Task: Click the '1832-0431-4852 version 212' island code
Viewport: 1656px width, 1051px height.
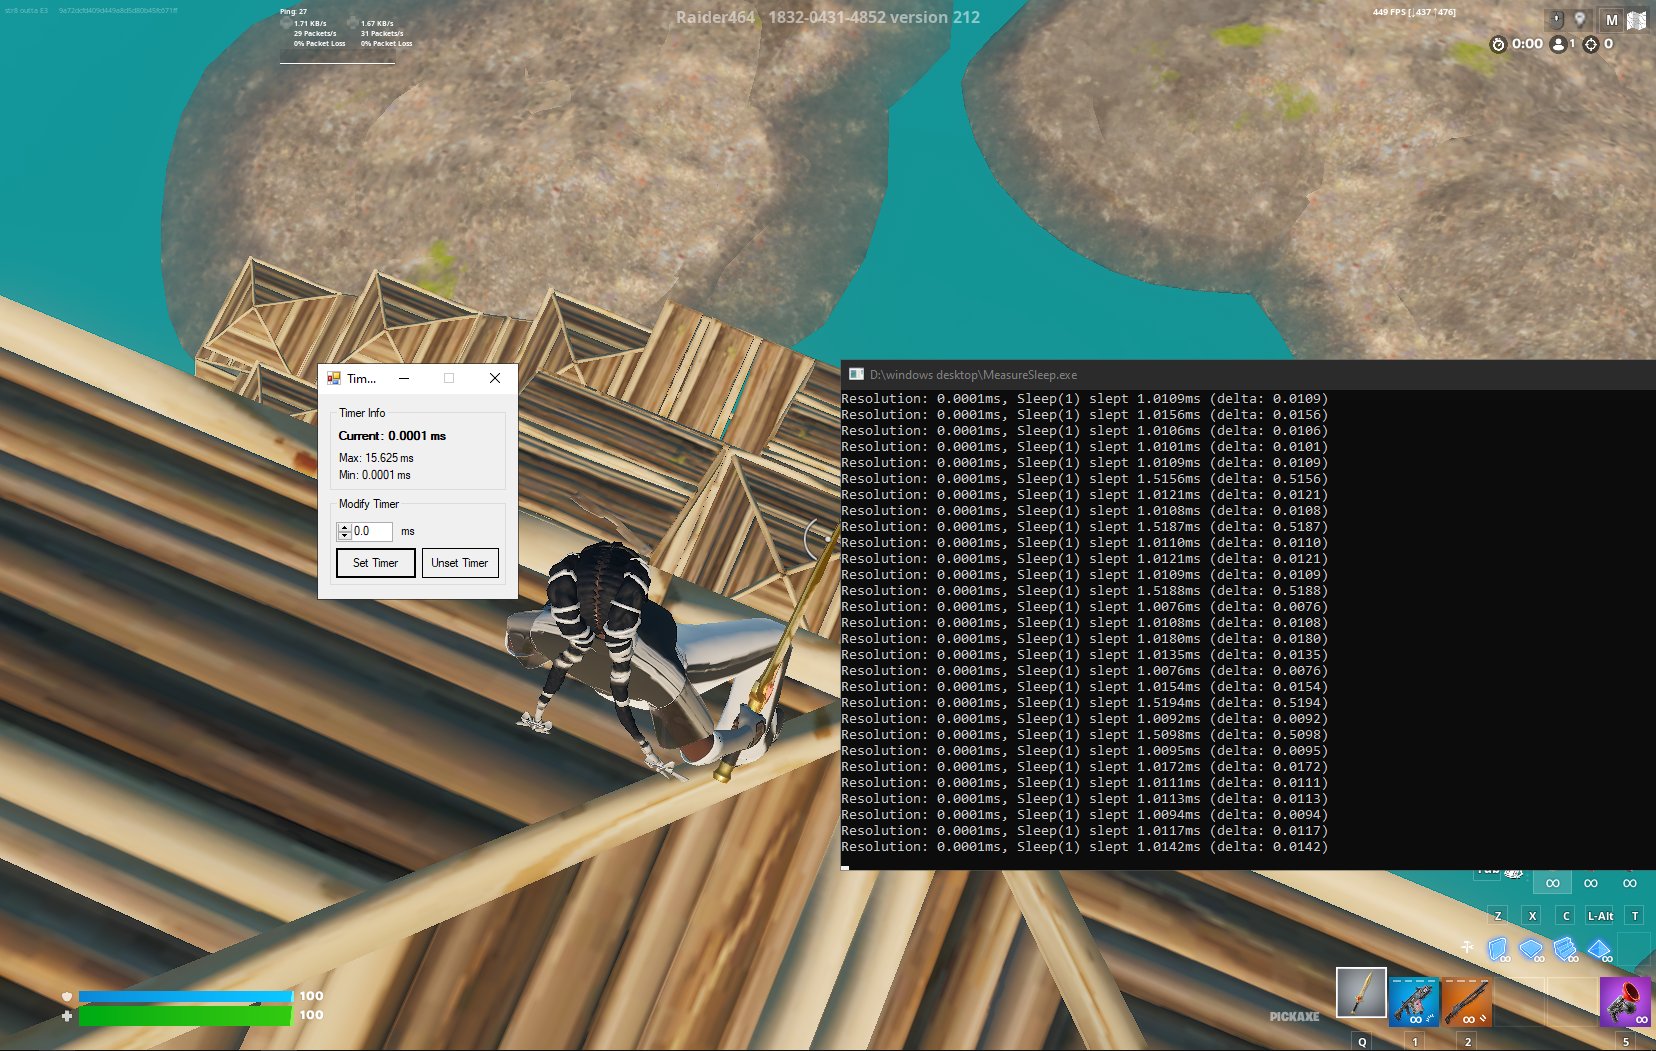Action: 874,17
